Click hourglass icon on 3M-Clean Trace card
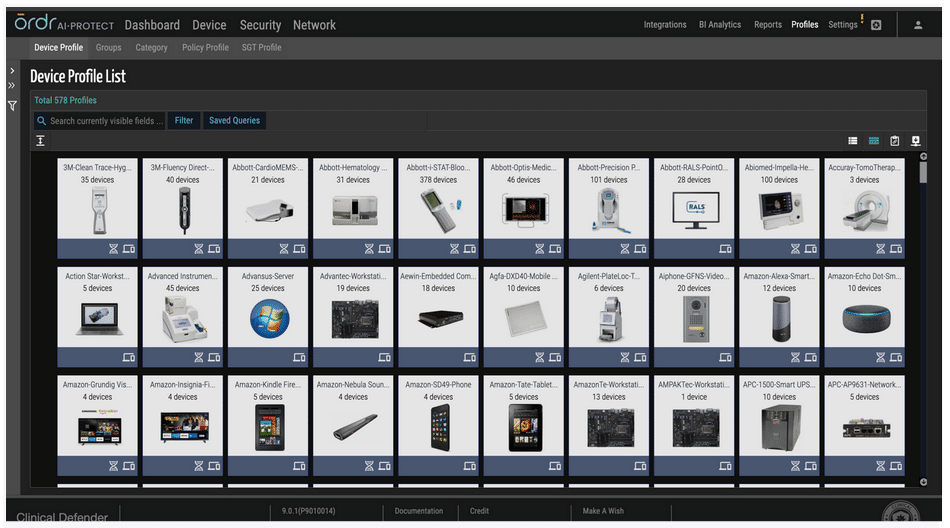 click(113, 249)
